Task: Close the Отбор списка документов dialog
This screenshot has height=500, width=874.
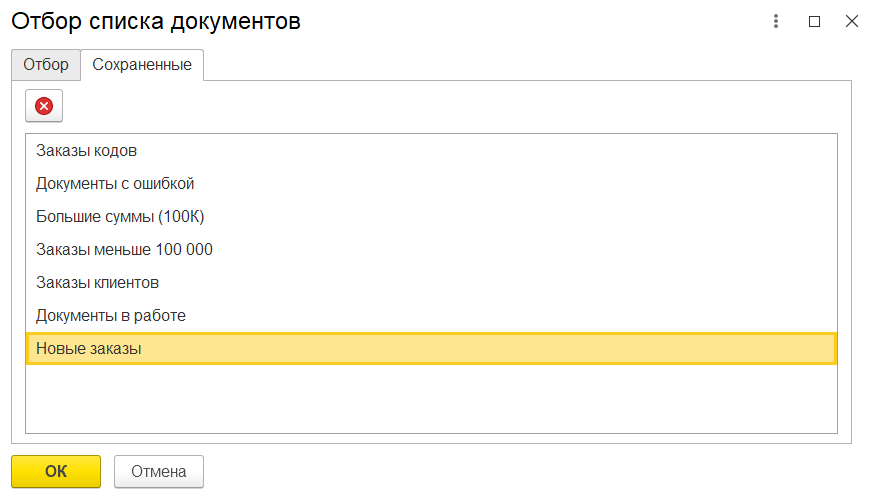Action: click(852, 21)
